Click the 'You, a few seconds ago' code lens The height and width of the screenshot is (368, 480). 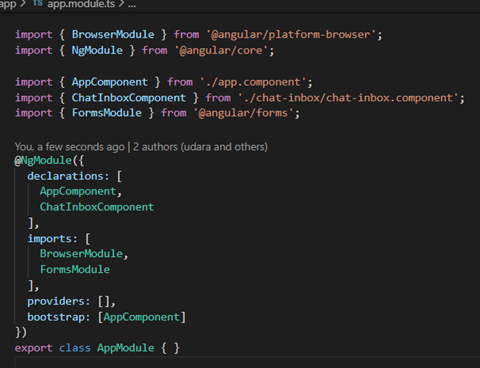(x=70, y=147)
